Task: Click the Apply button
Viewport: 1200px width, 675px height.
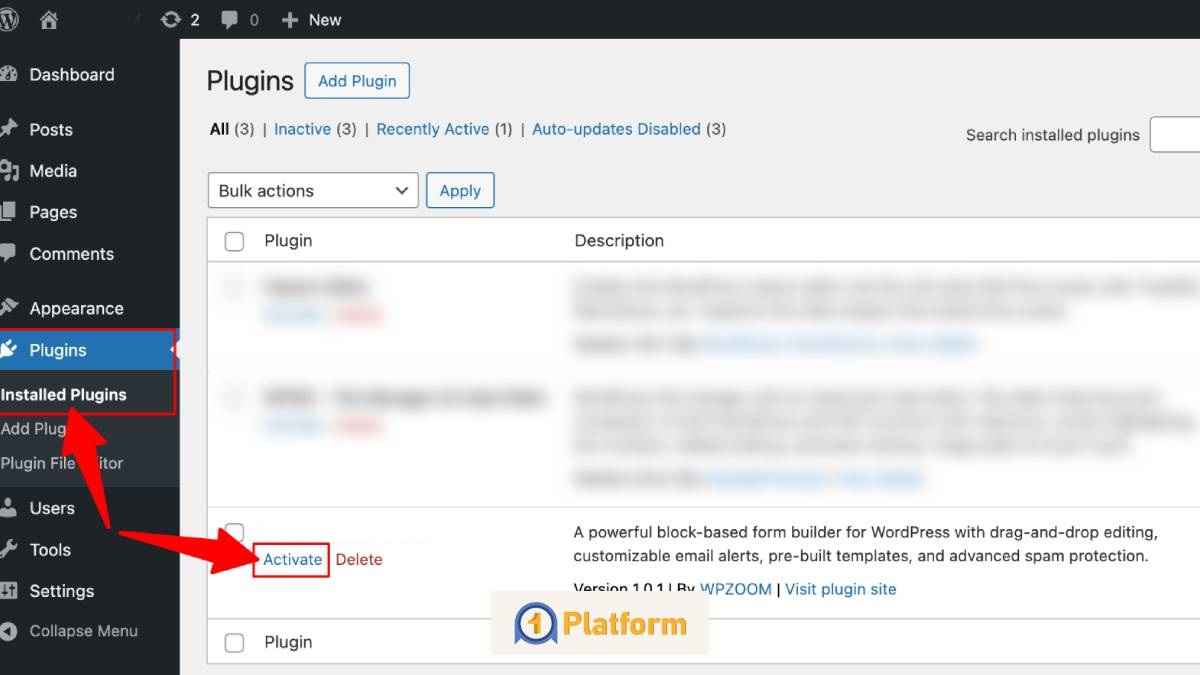Action: [460, 191]
